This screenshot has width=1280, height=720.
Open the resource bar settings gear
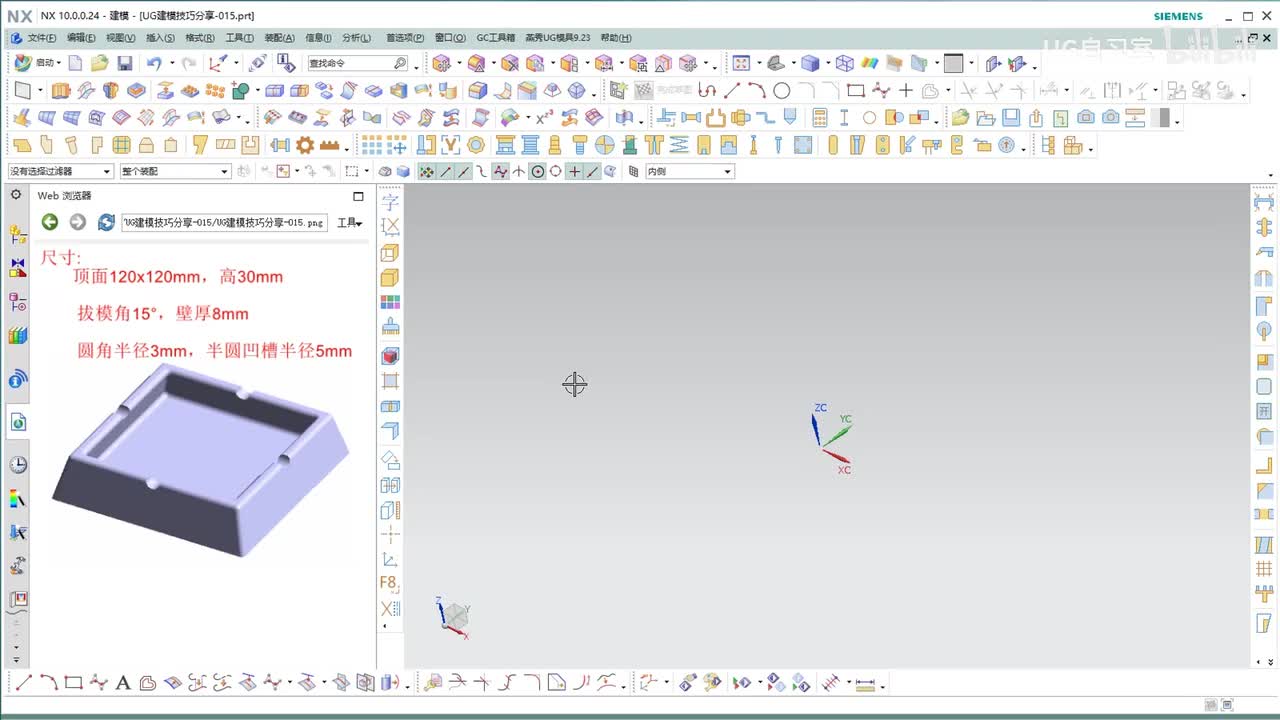[15, 195]
